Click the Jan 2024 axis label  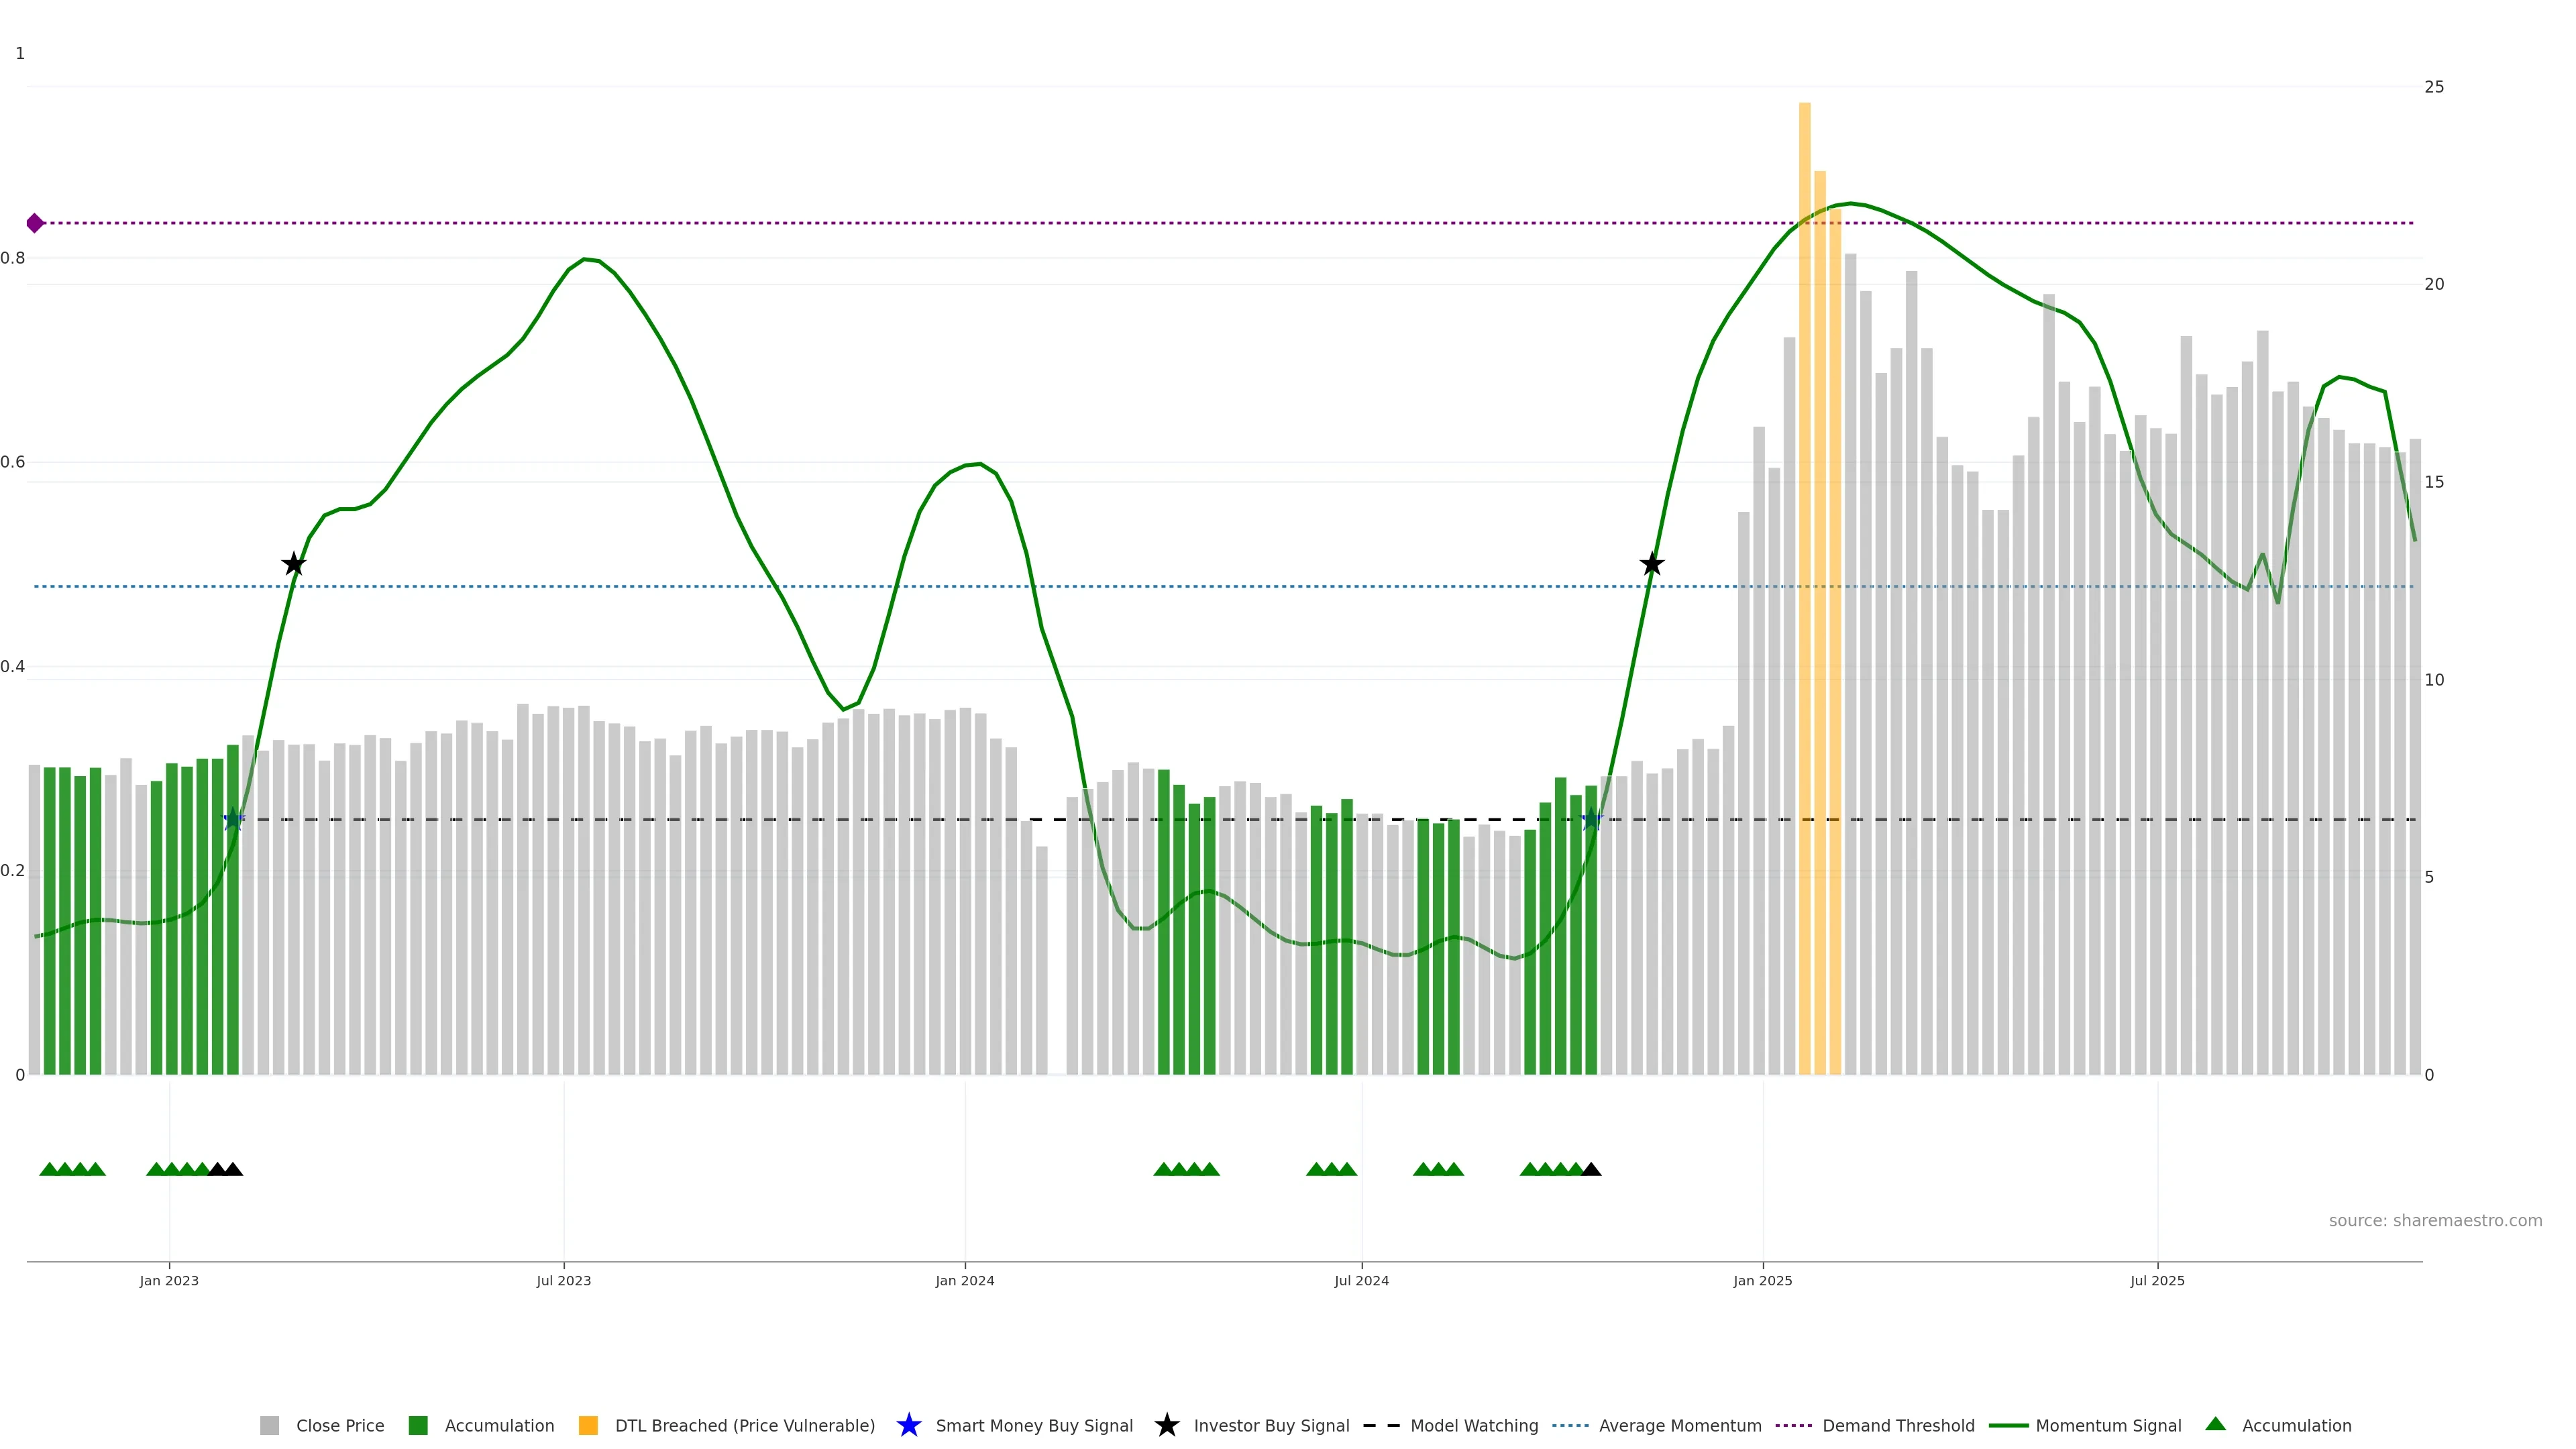pos(964,1280)
